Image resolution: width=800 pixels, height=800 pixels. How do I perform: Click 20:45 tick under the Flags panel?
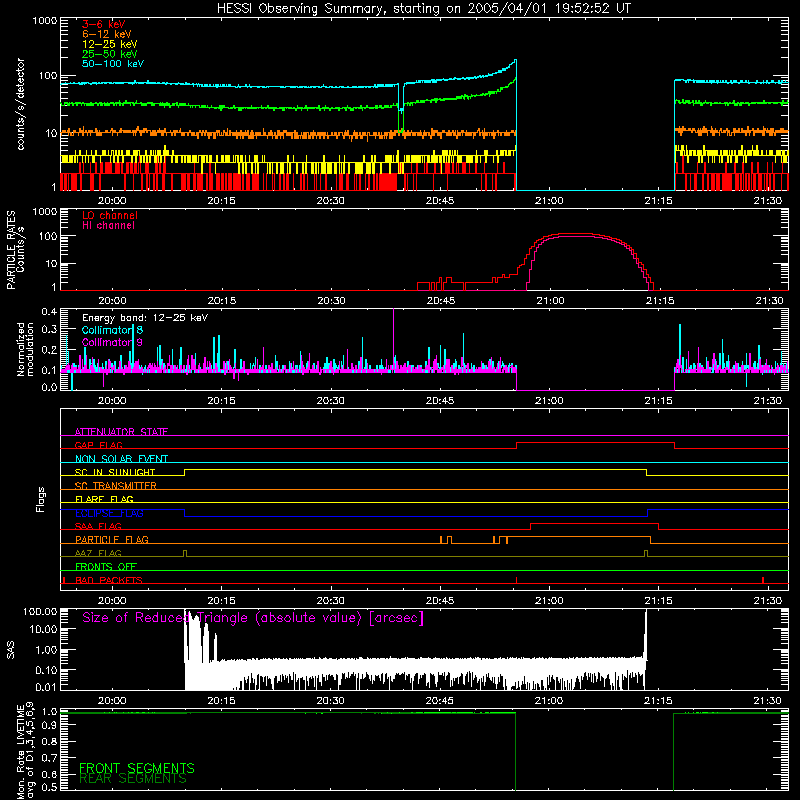click(x=440, y=601)
